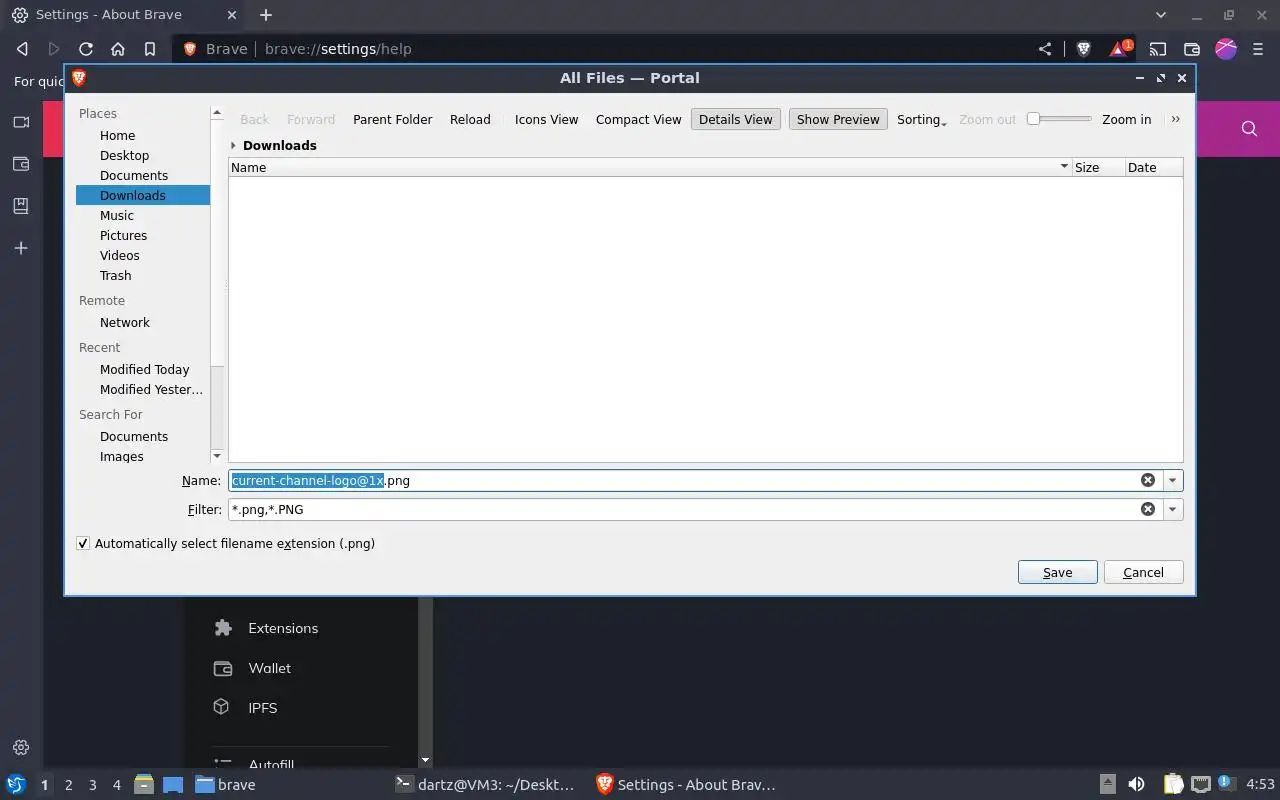Click the Save button
Image resolution: width=1280 pixels, height=800 pixels.
point(1057,572)
